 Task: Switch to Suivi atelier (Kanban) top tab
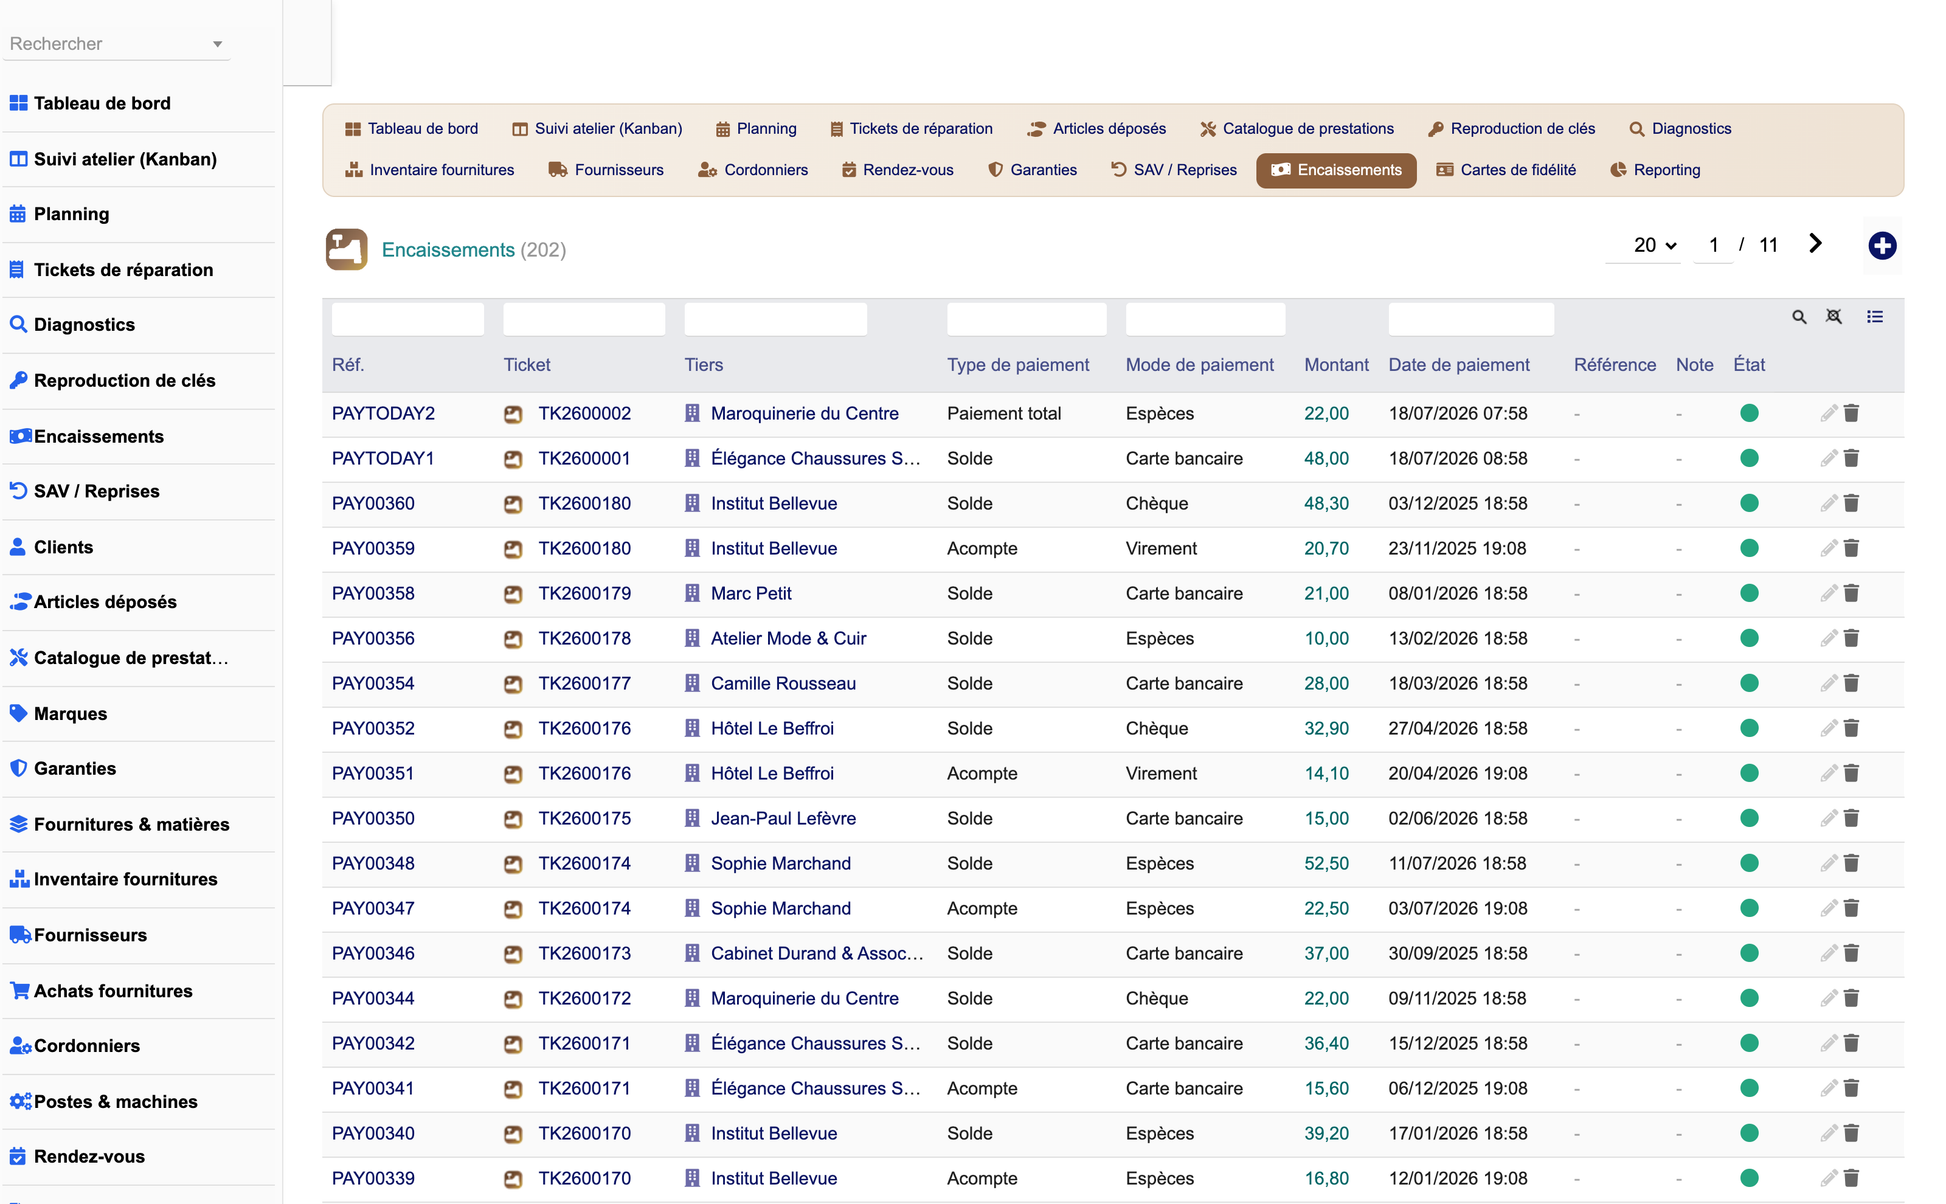click(x=597, y=129)
